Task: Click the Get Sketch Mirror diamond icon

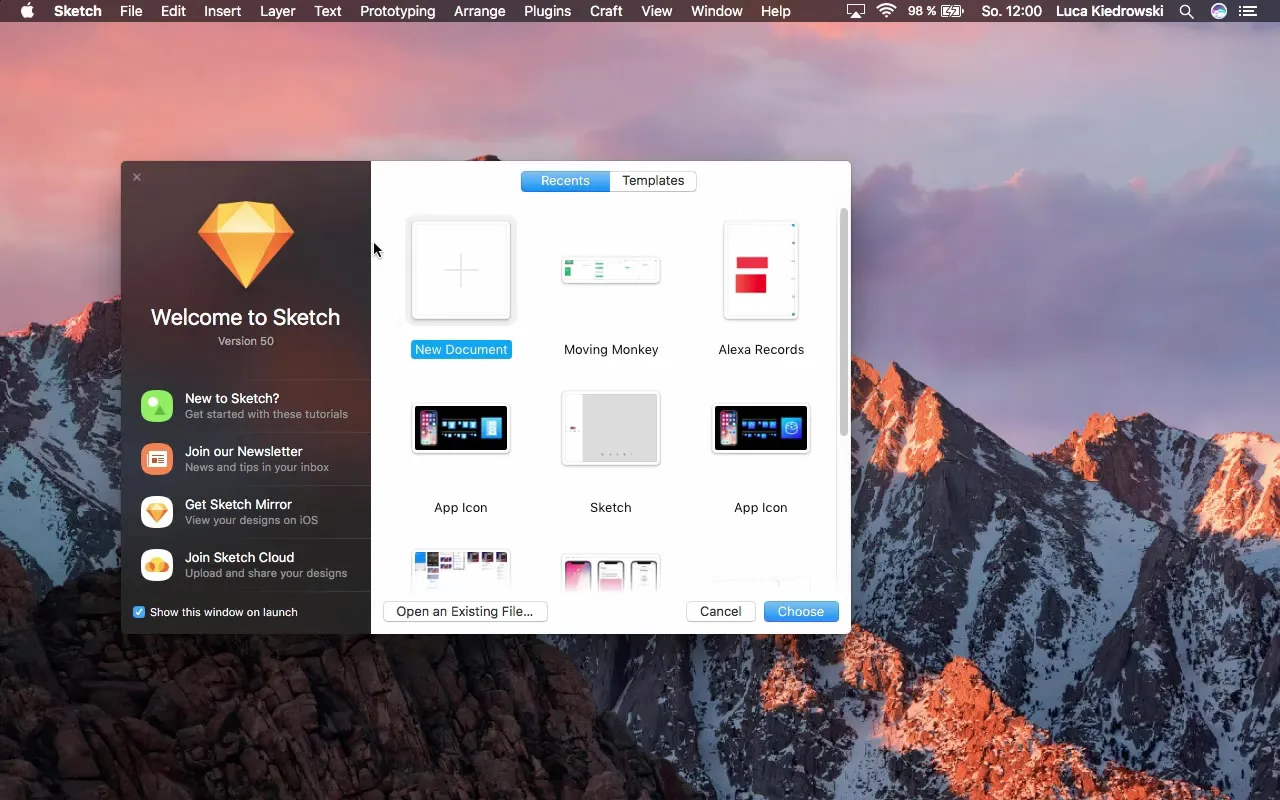Action: coord(157,512)
